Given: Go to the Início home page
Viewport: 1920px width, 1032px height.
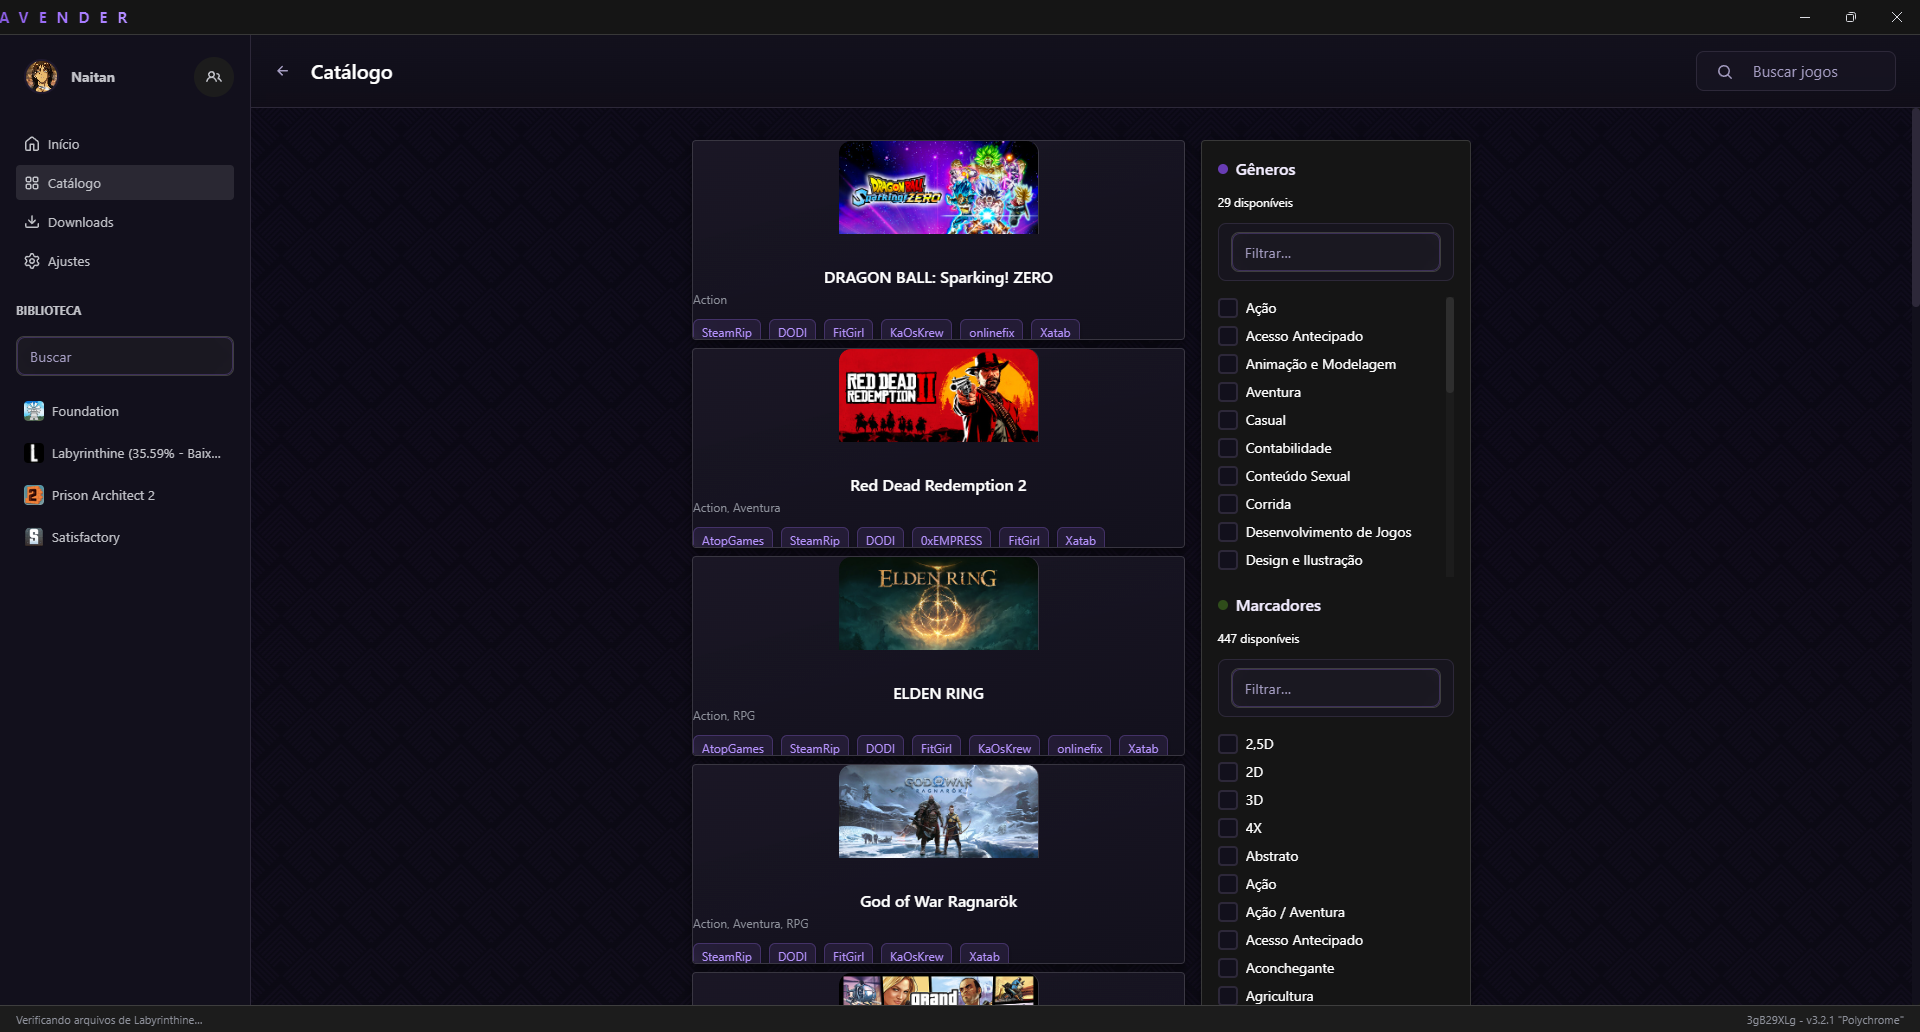Looking at the screenshot, I should click(x=63, y=144).
